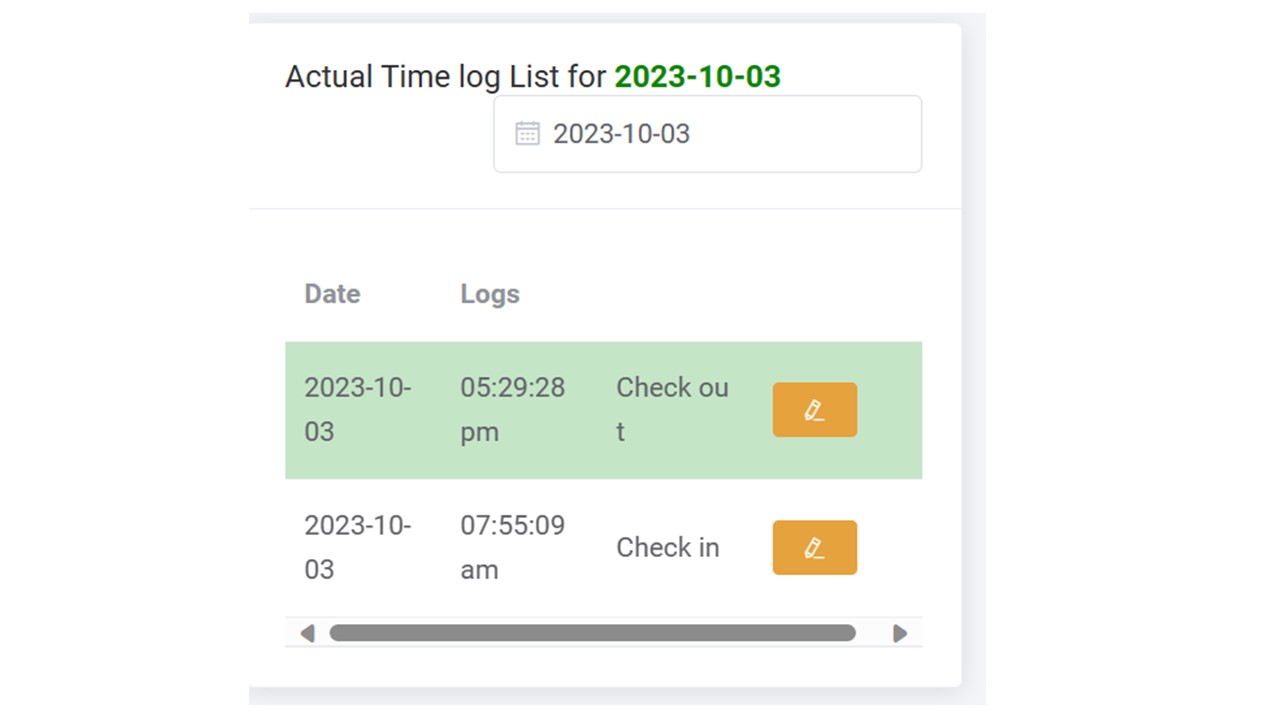Click the scroll right arrow
Viewport: 1280px width, 720px height.
coord(900,633)
